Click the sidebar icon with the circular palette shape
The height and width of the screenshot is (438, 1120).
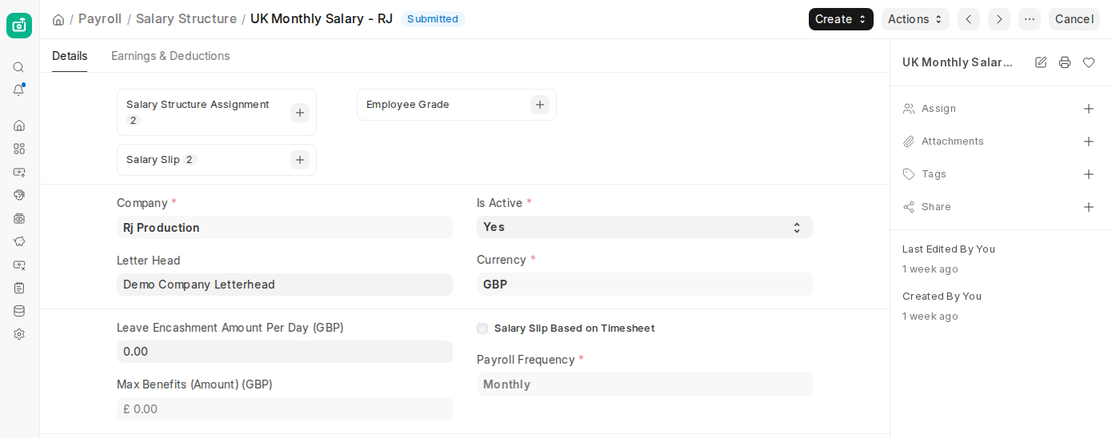click(19, 195)
